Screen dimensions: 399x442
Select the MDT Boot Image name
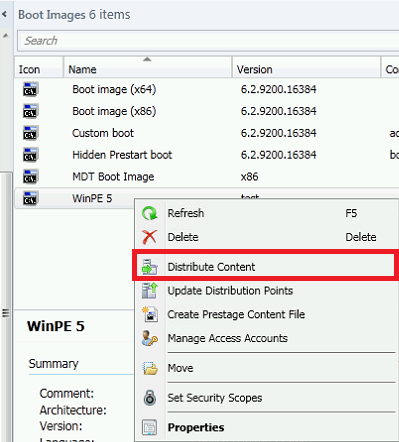tap(113, 177)
